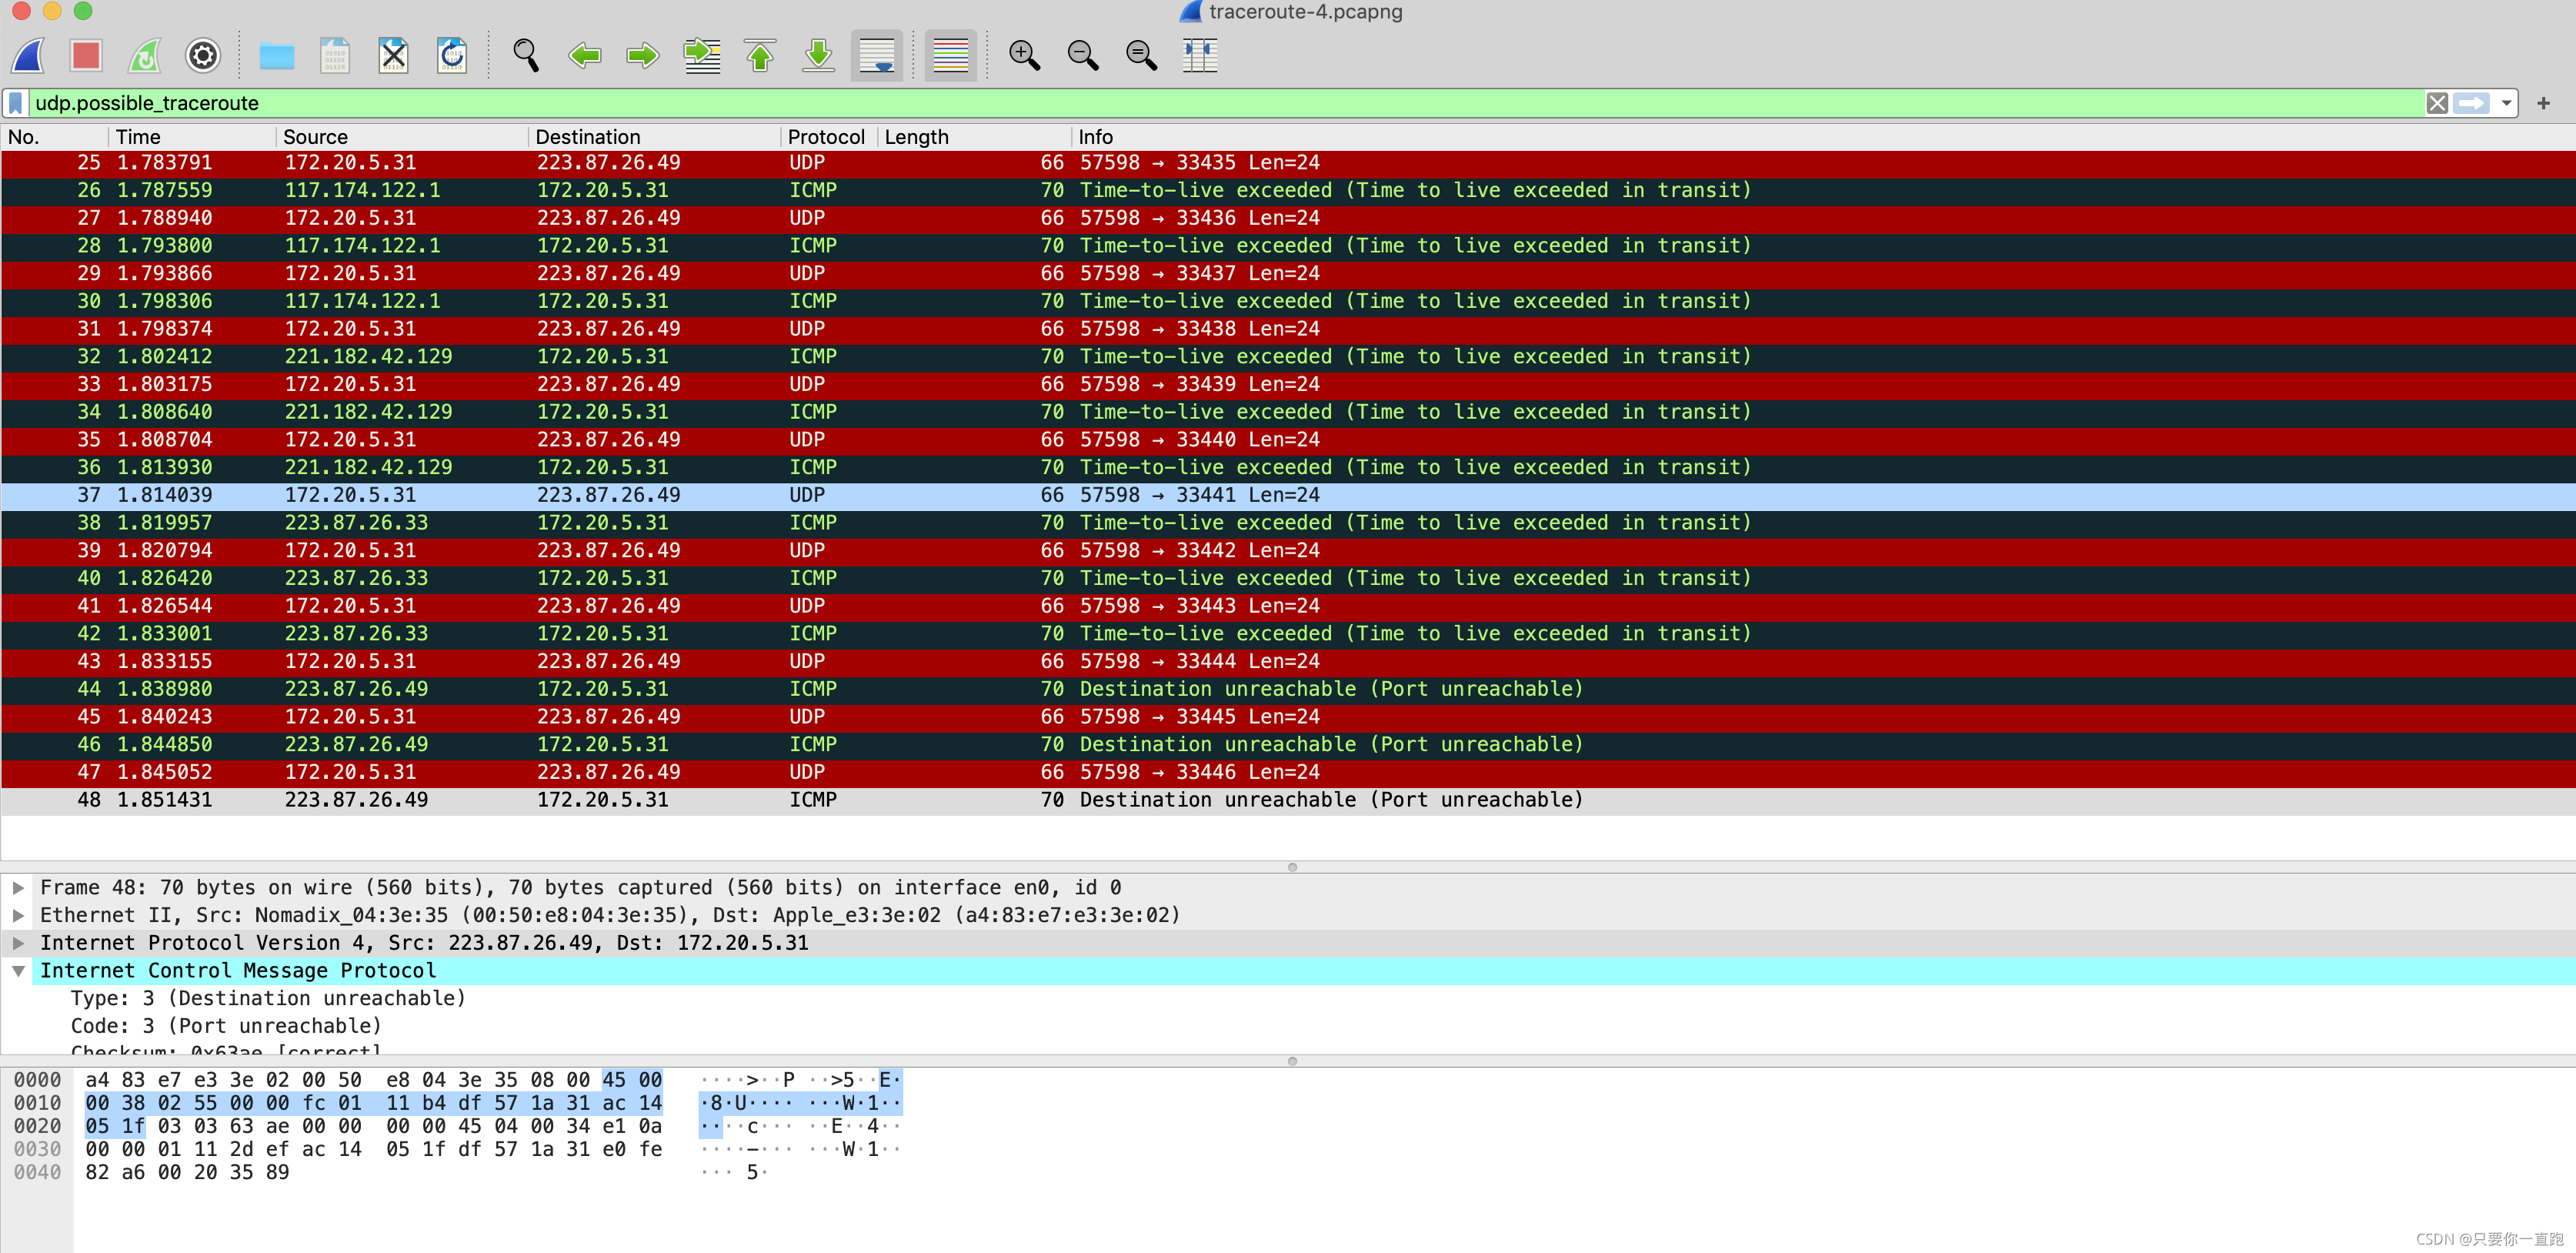This screenshot has height=1253, width=2576.
Task: Click the shark fin start capture icon
Action: pyautogui.click(x=29, y=55)
